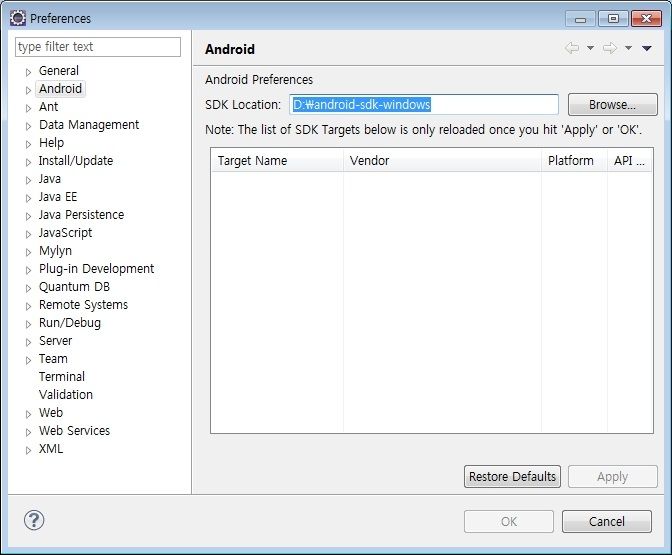Select Quantum DB in the tree
Screen dimensions: 672x555
[74, 287]
